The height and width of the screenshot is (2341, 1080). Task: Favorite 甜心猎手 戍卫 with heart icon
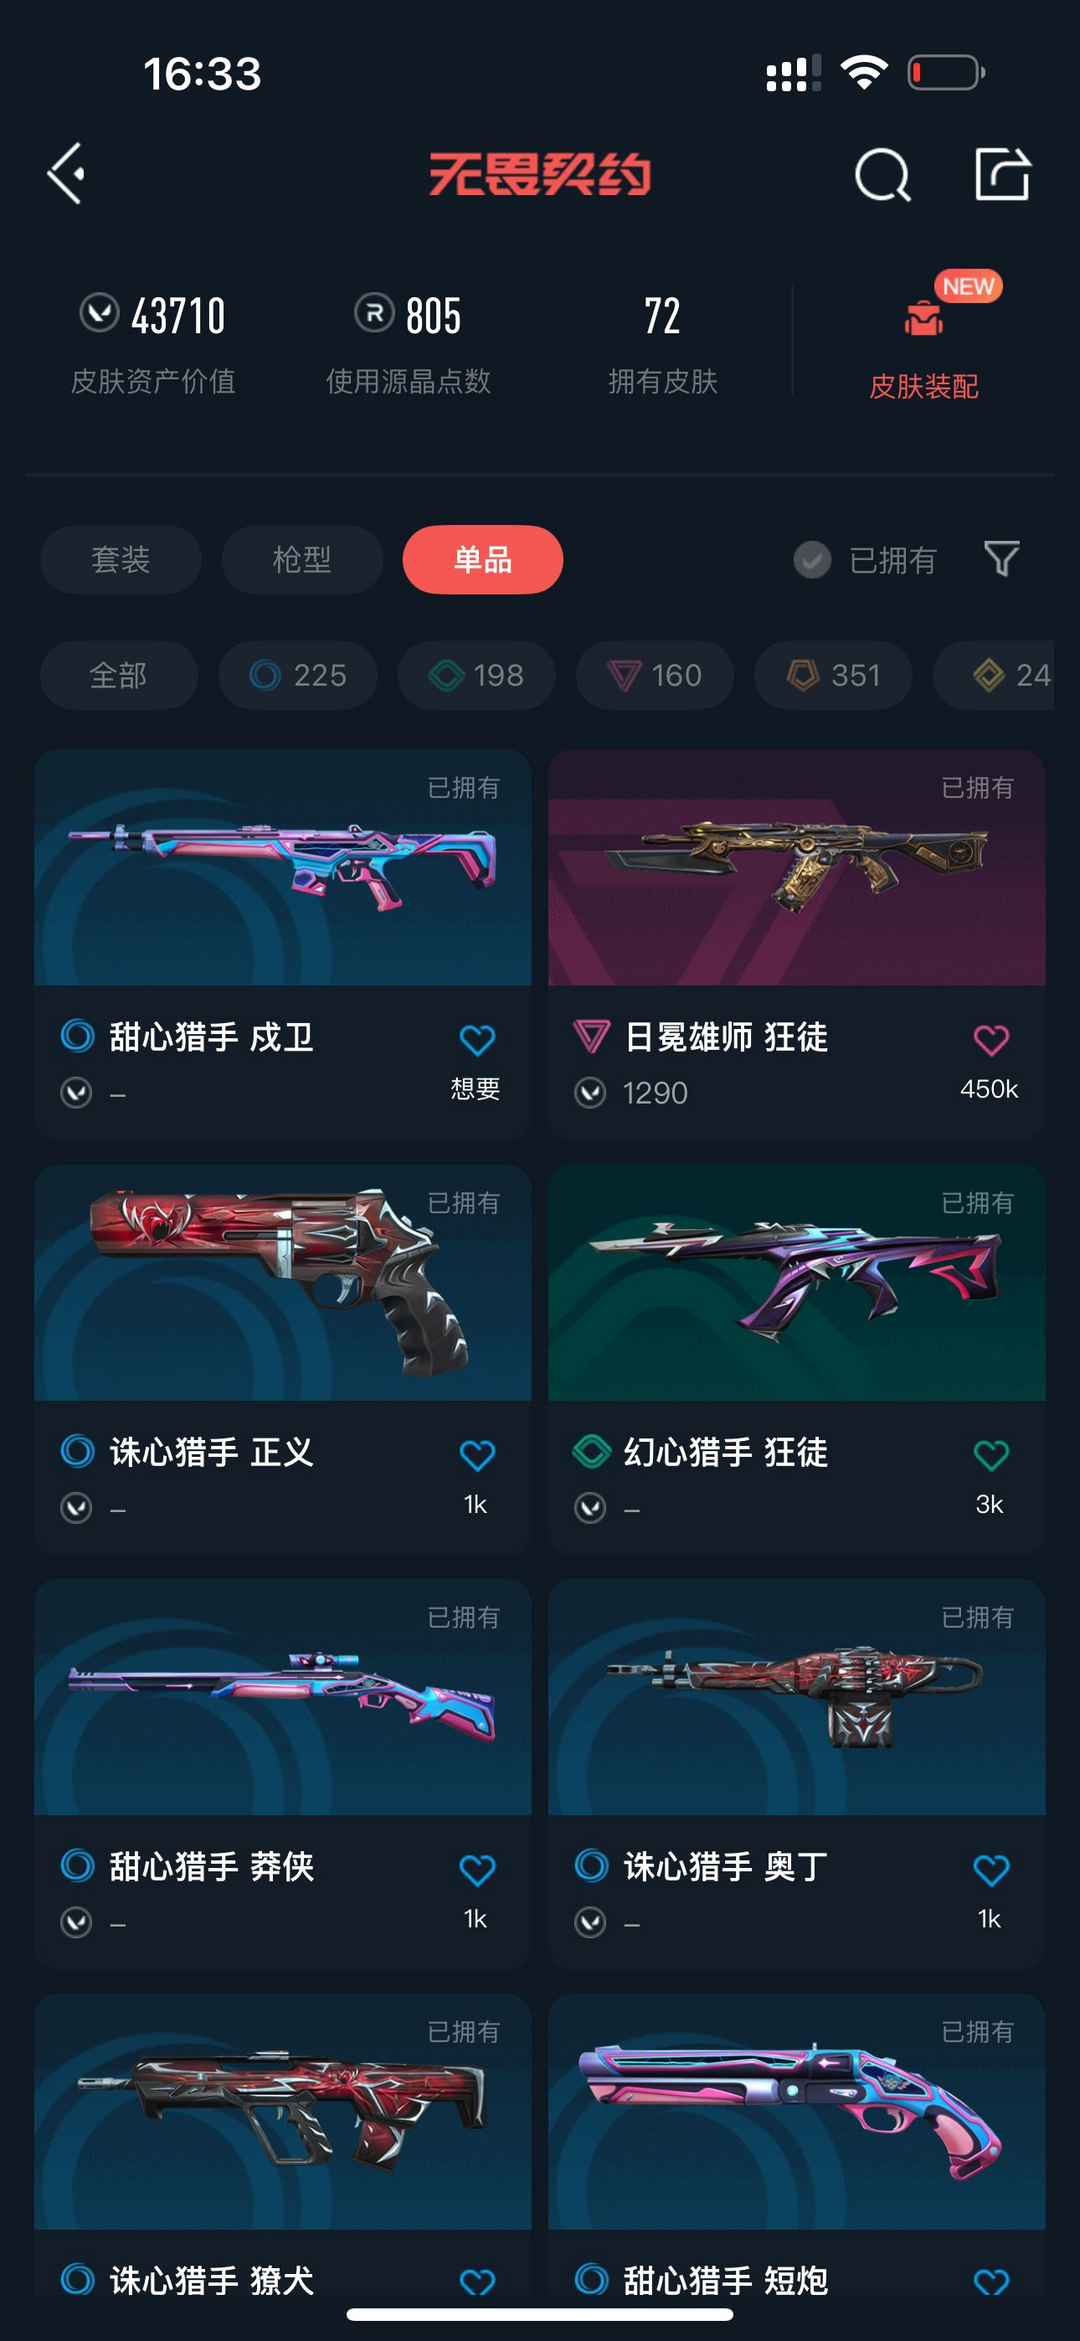pyautogui.click(x=477, y=1040)
